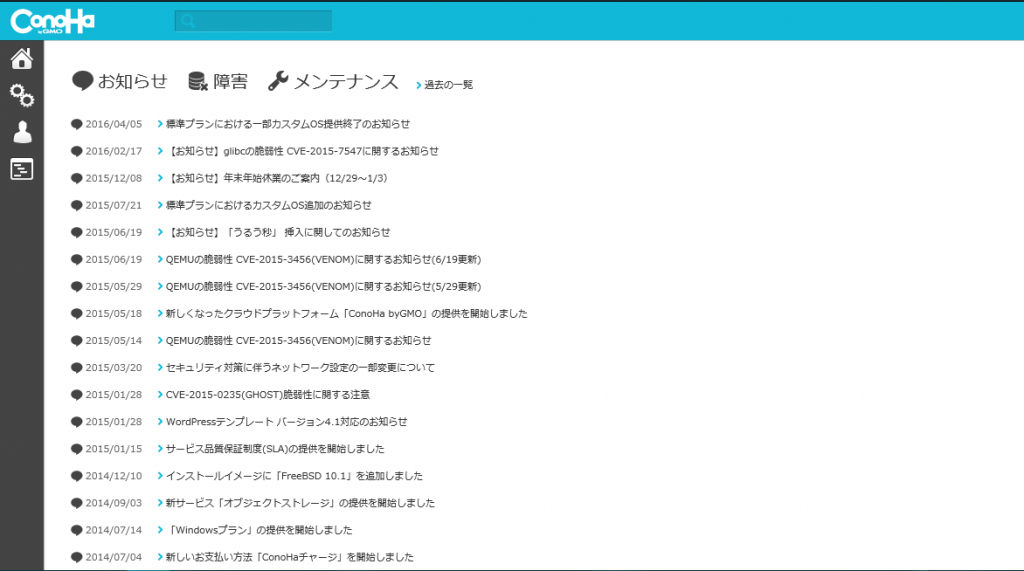Open the うるう秒 挿入 notice
The height and width of the screenshot is (571, 1024).
pyautogui.click(x=278, y=233)
